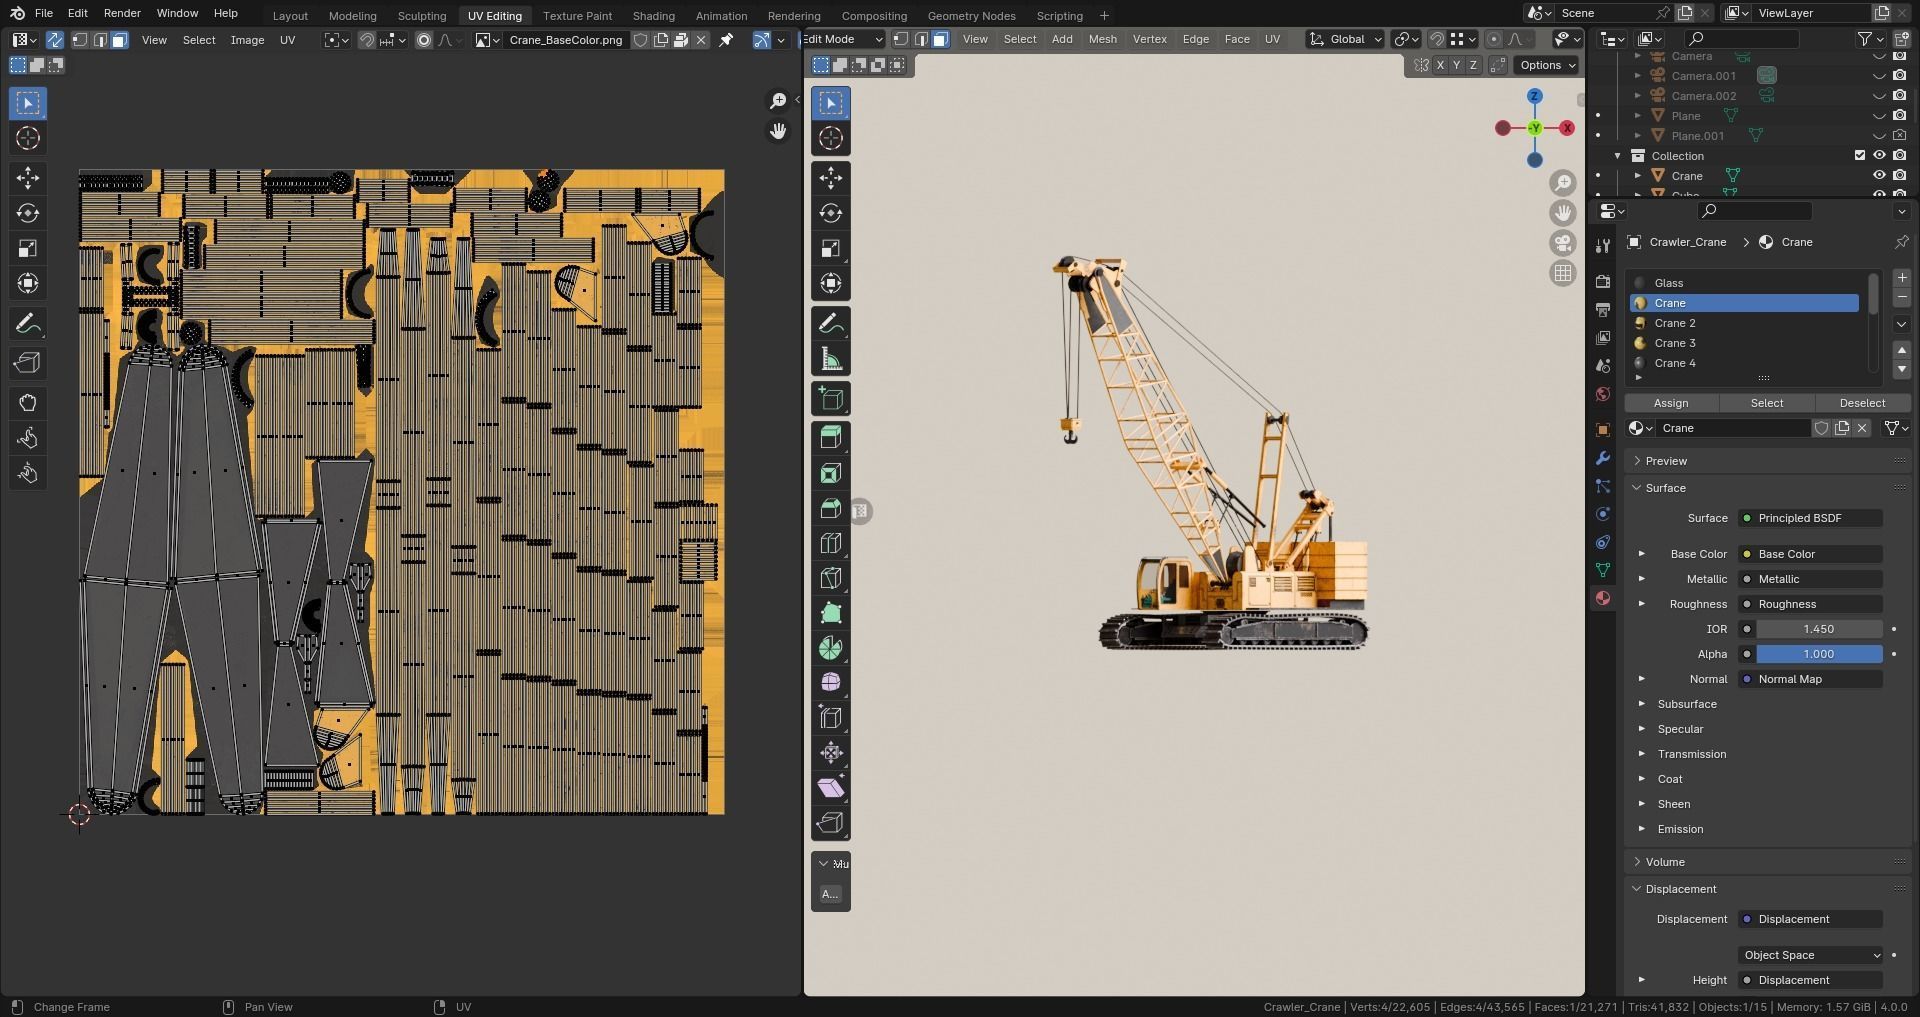The image size is (1920, 1017).
Task: Open the File menu
Action: tap(44, 13)
